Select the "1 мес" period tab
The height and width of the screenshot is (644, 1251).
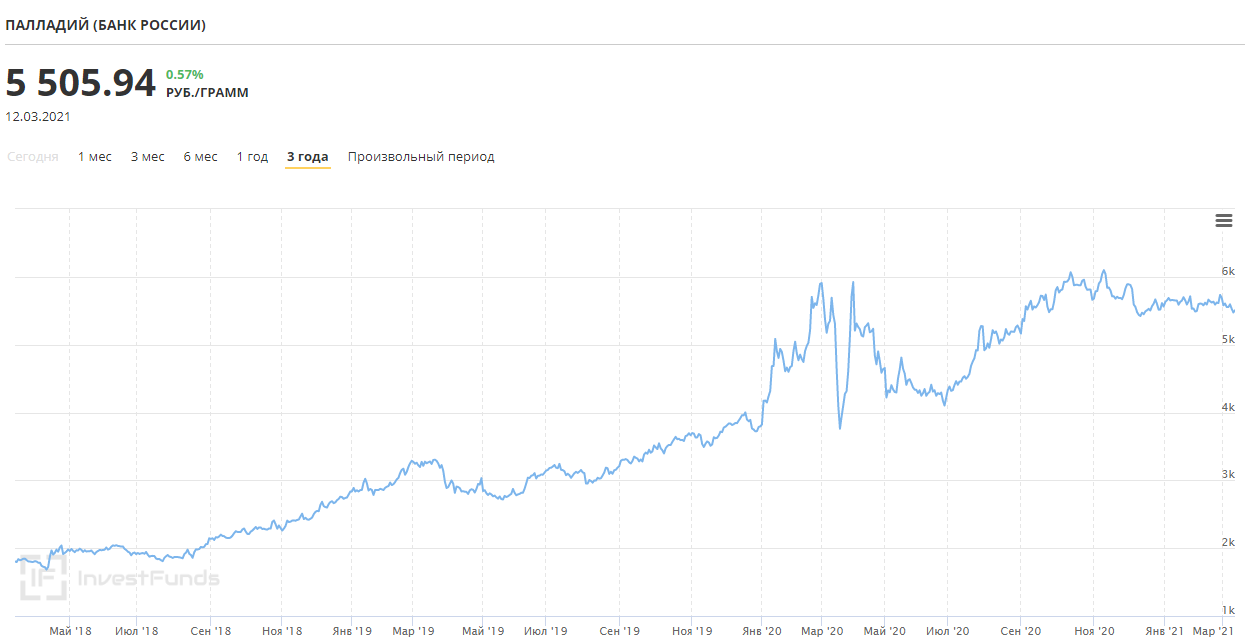[x=95, y=157]
